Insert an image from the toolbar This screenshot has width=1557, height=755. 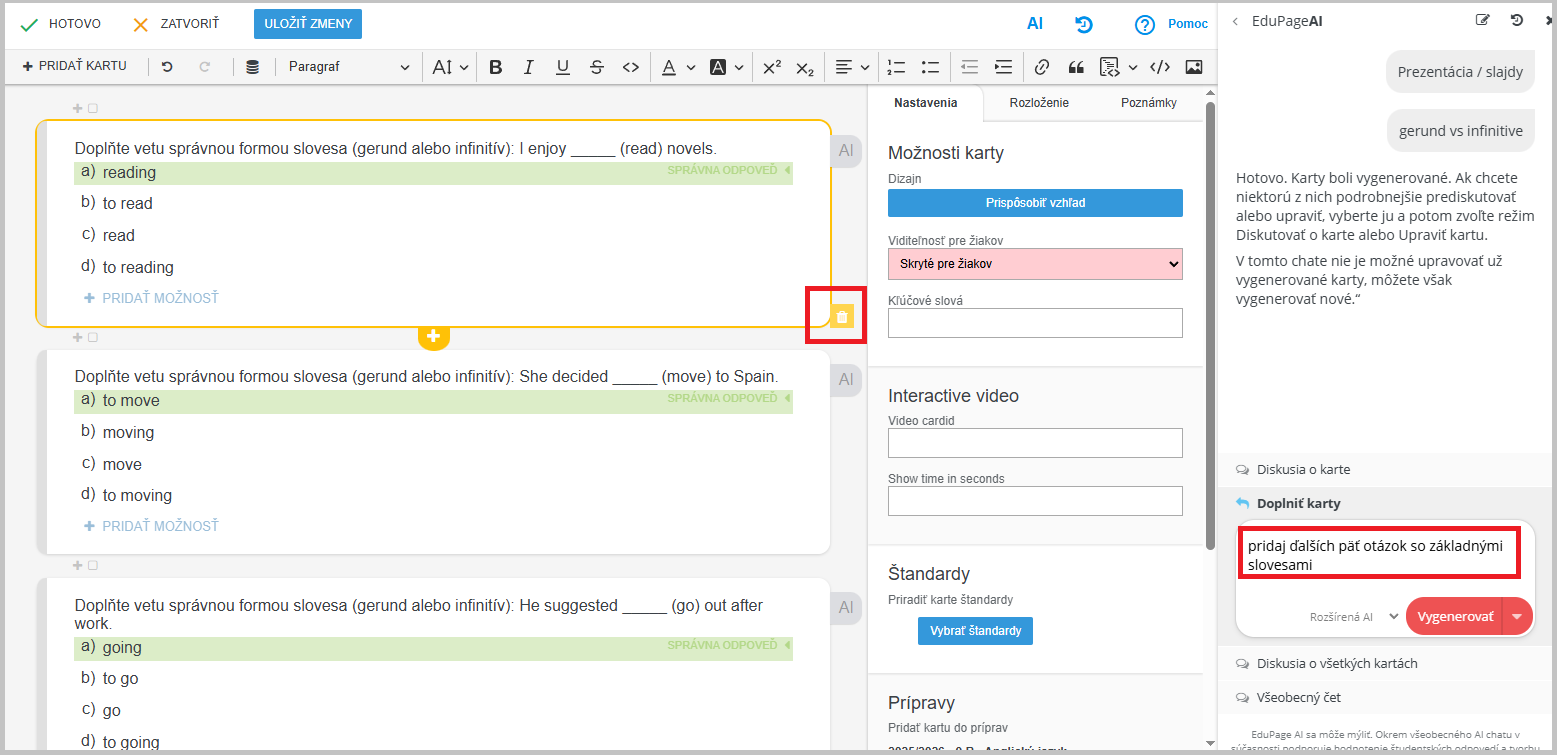1193,67
